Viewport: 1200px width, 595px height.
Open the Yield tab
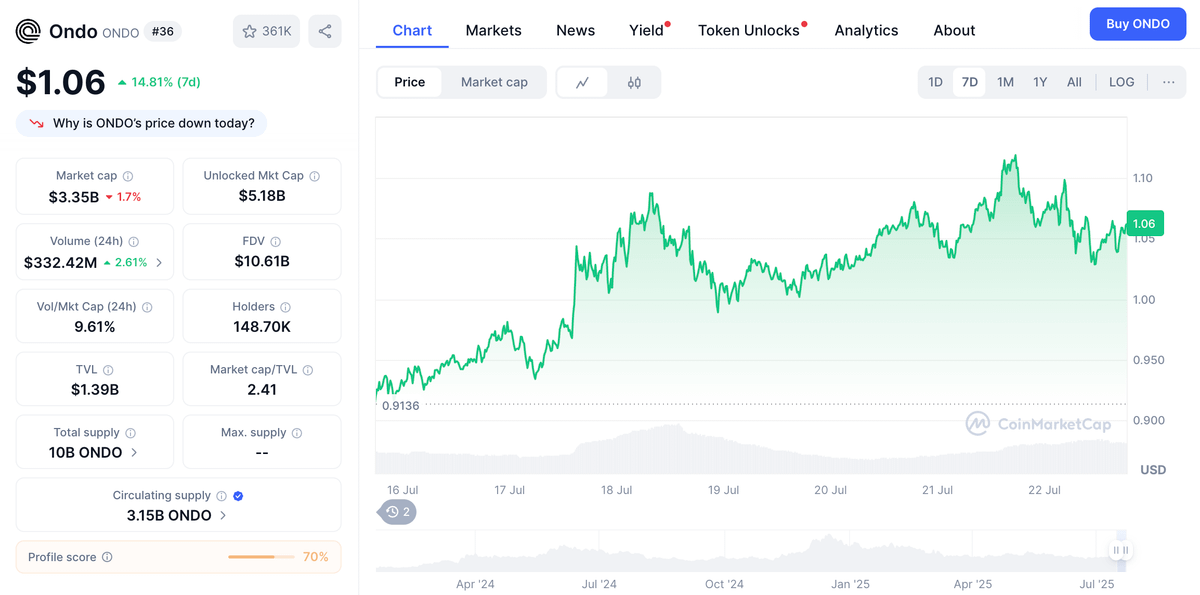(646, 30)
